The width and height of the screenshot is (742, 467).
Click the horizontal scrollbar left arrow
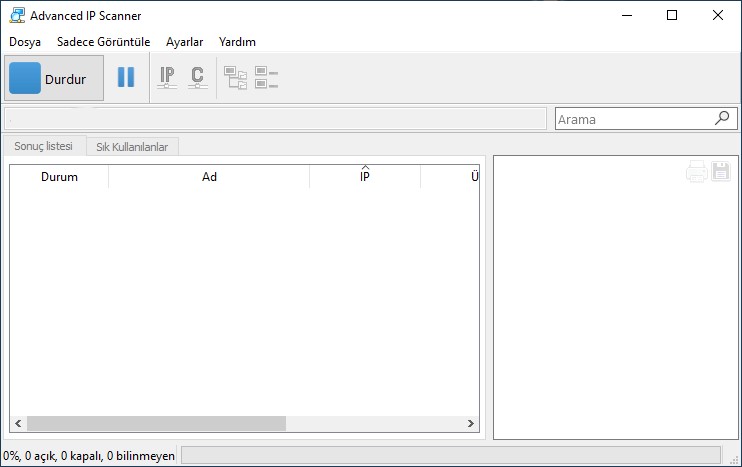[x=18, y=423]
